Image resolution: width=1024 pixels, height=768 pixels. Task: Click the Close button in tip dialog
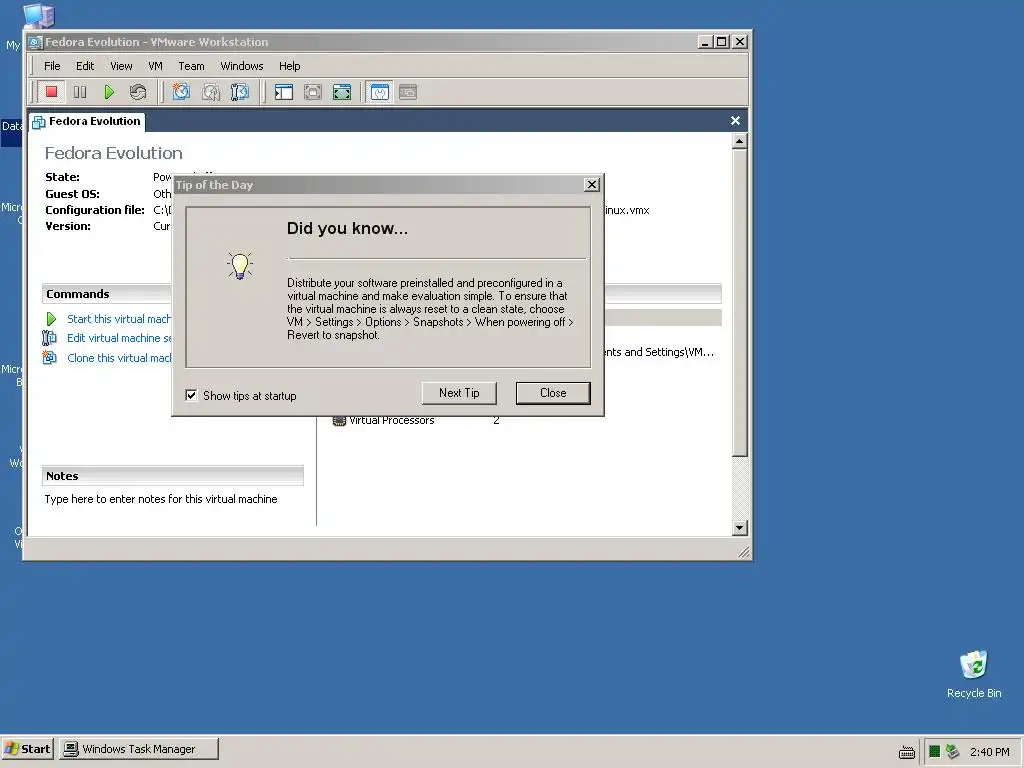coord(553,393)
